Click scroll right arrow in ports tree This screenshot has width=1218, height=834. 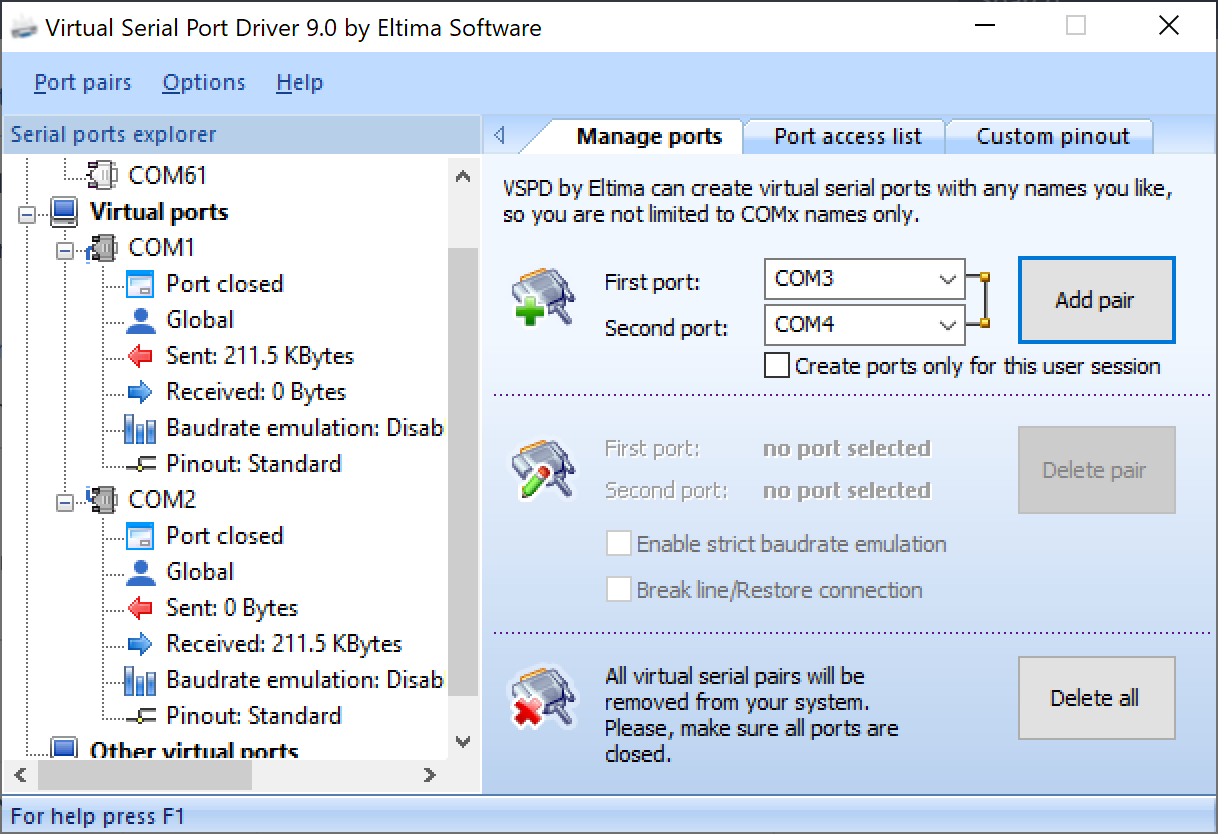(430, 774)
